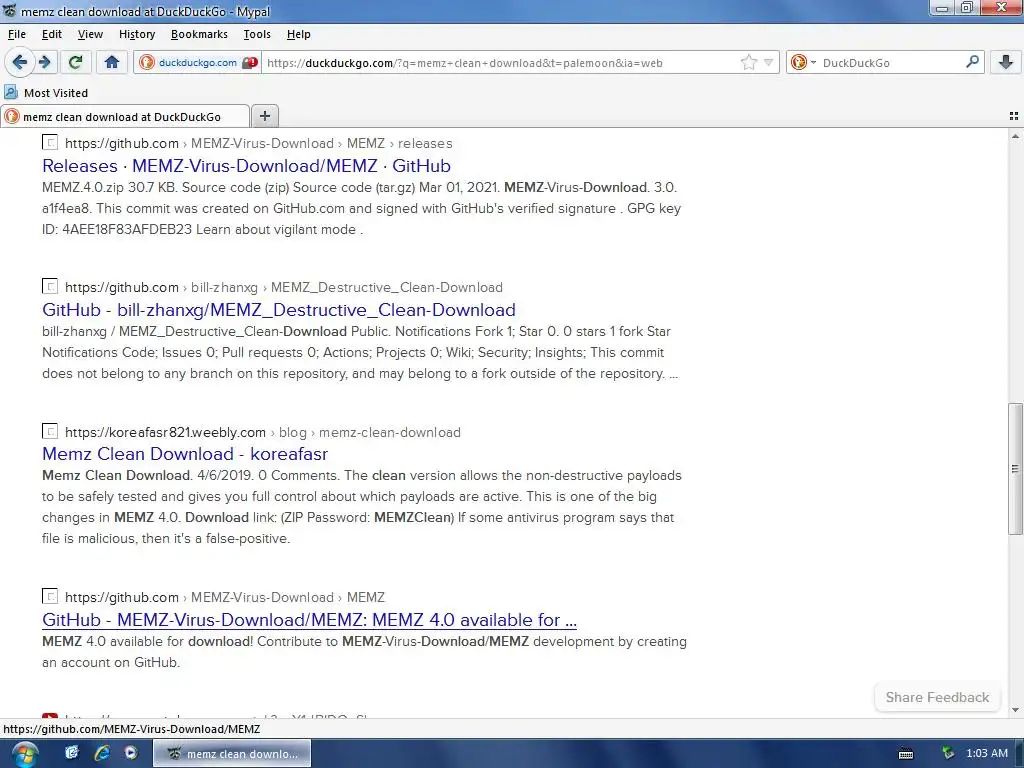
Task: Click the tray icon left of the clock
Action: (948, 754)
